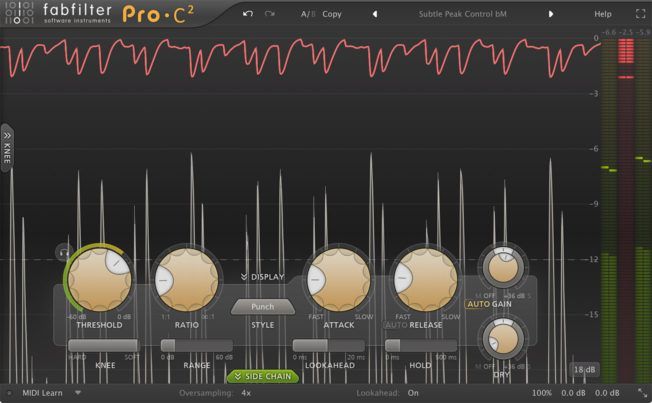The image size is (652, 403).
Task: Toggle Auto Release
Action: (396, 325)
